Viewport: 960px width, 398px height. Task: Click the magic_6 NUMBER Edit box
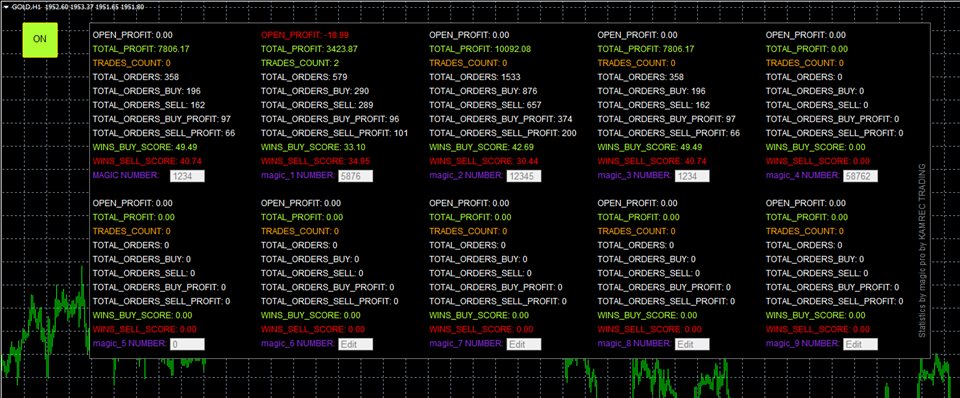coord(356,345)
